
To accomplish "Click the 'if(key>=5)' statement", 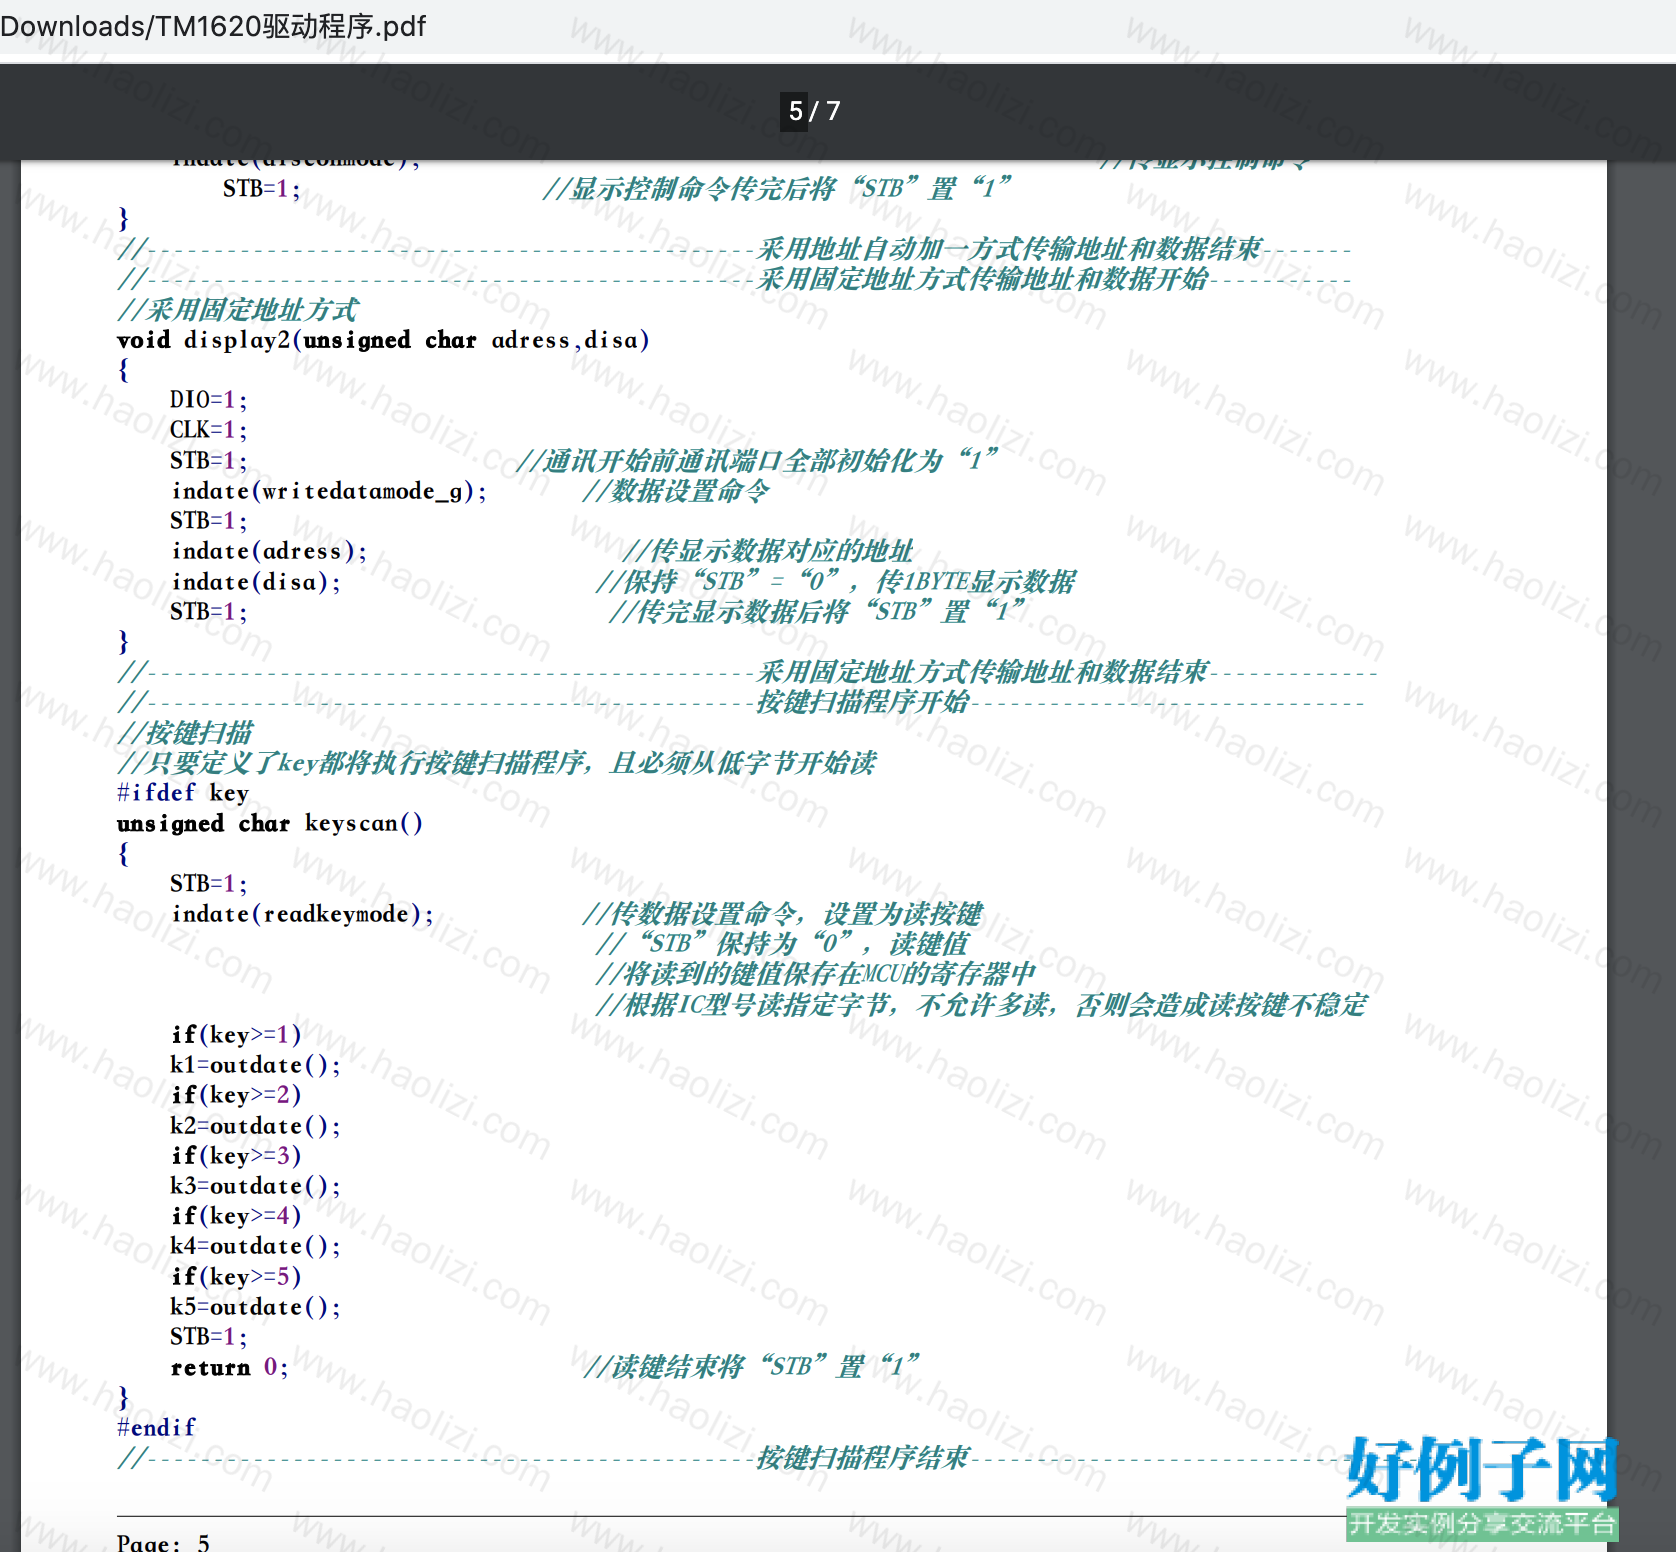I will tap(236, 1277).
